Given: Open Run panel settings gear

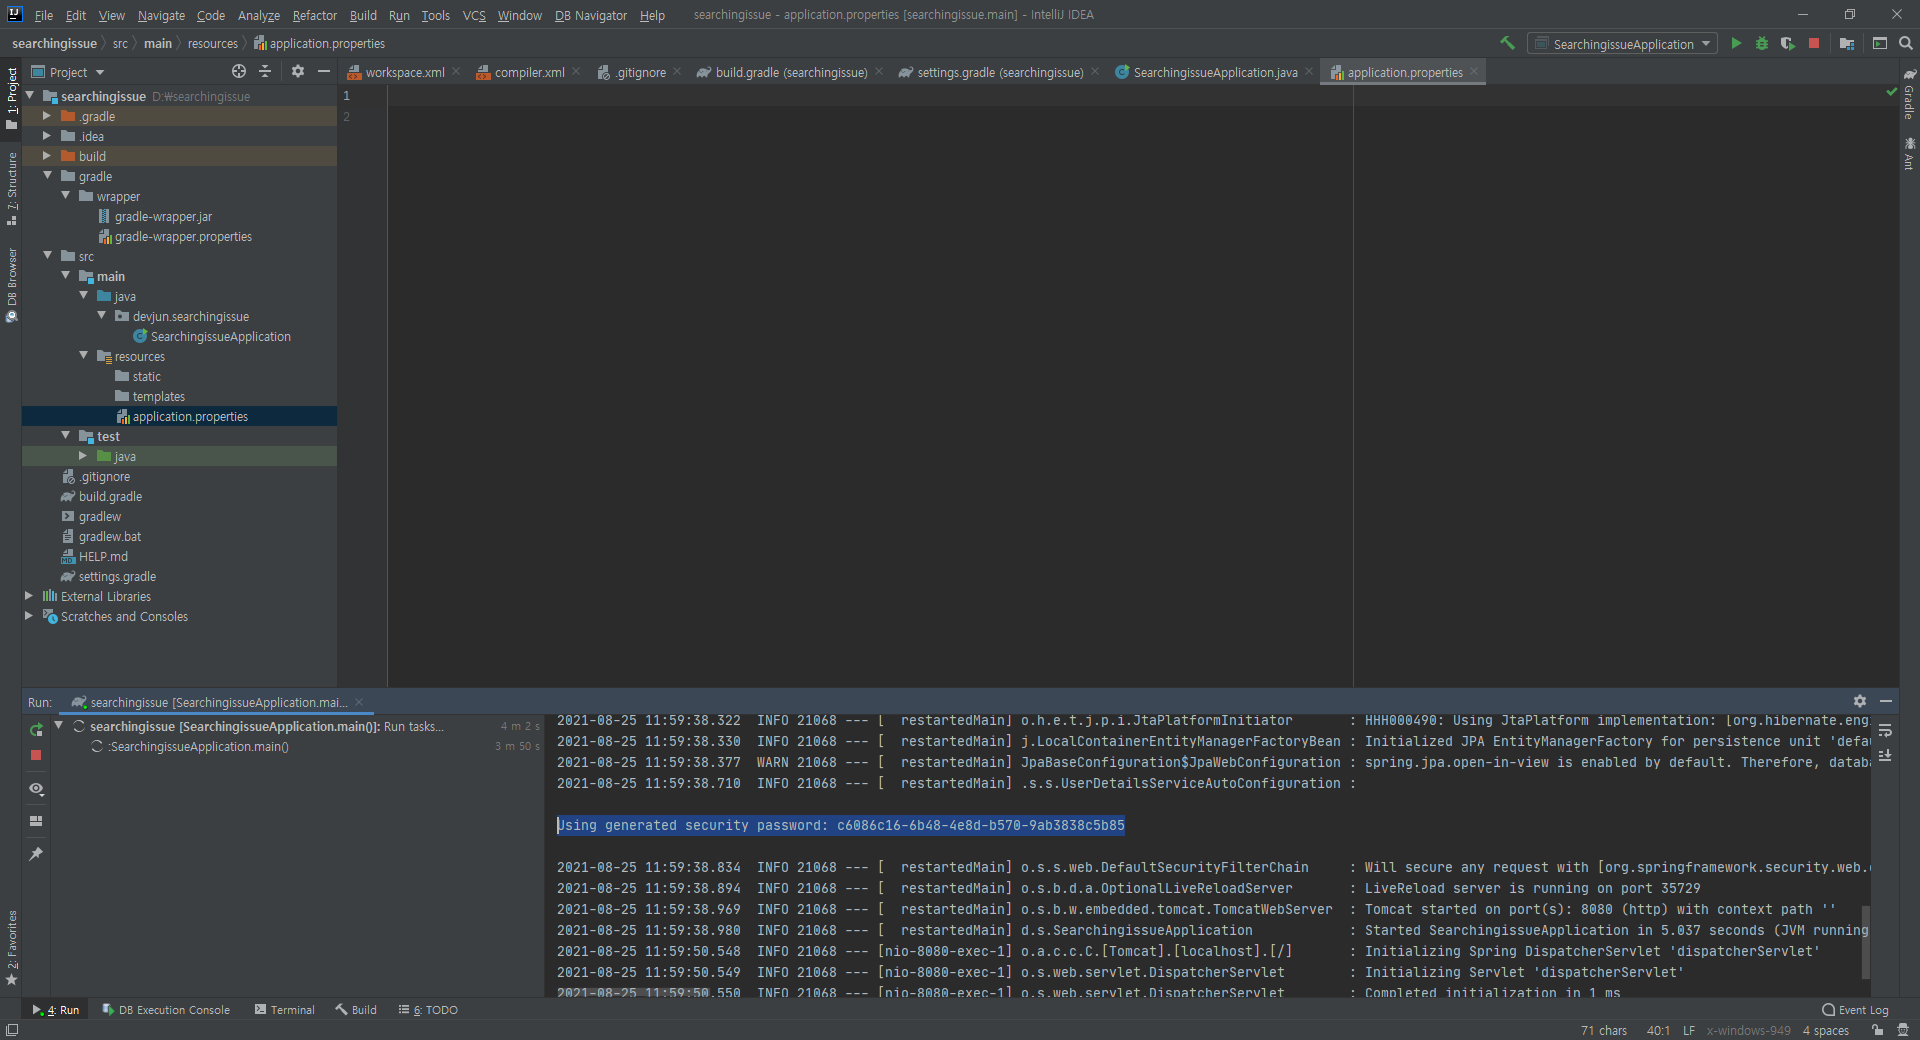Looking at the screenshot, I should pyautogui.click(x=1859, y=701).
